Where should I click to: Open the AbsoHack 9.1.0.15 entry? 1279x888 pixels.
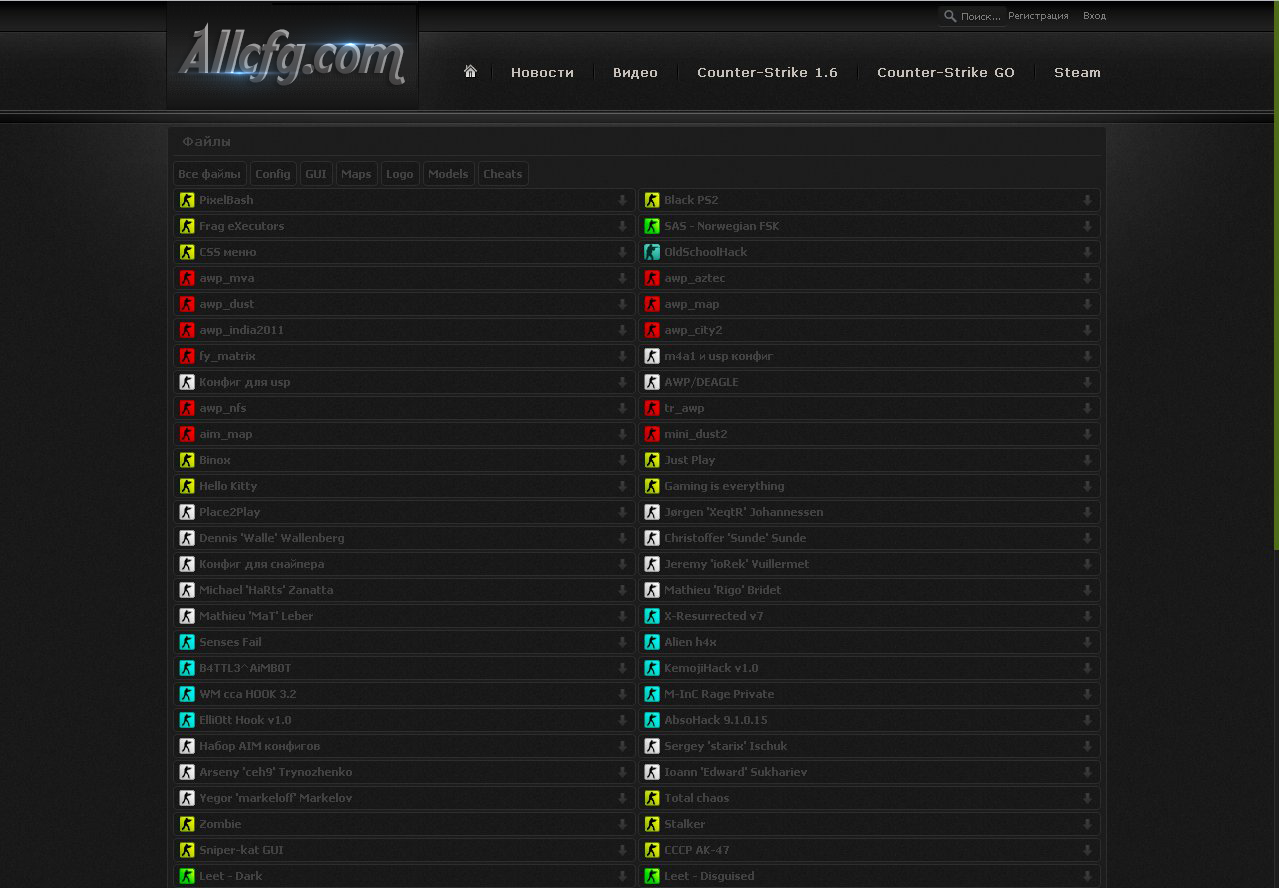(869, 720)
